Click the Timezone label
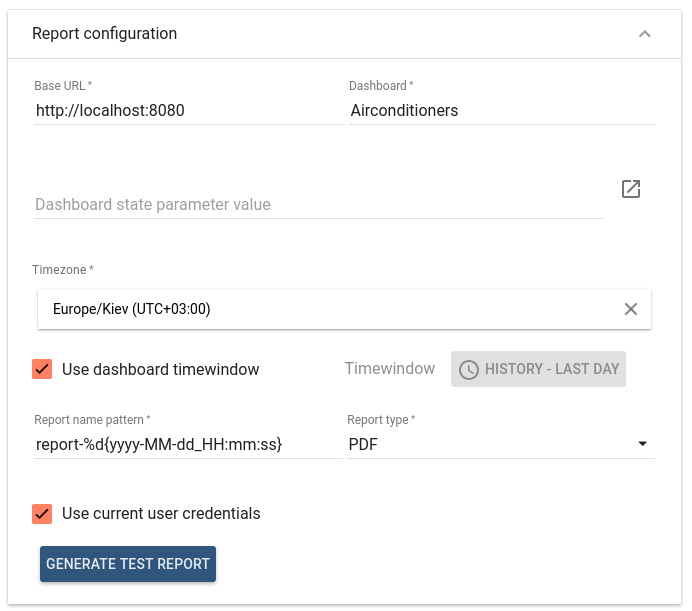Image resolution: width=692 pixels, height=611 pixels. point(63,270)
